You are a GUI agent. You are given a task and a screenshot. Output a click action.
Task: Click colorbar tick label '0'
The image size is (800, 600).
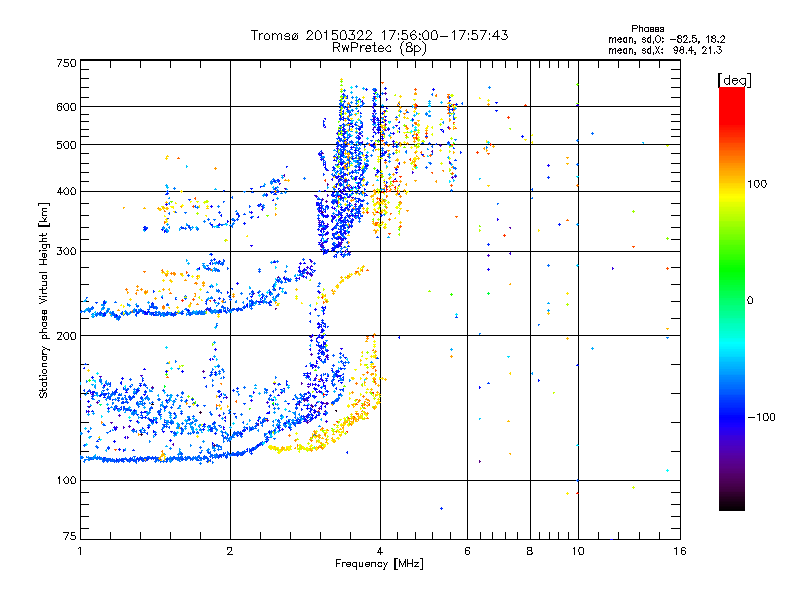(x=750, y=301)
